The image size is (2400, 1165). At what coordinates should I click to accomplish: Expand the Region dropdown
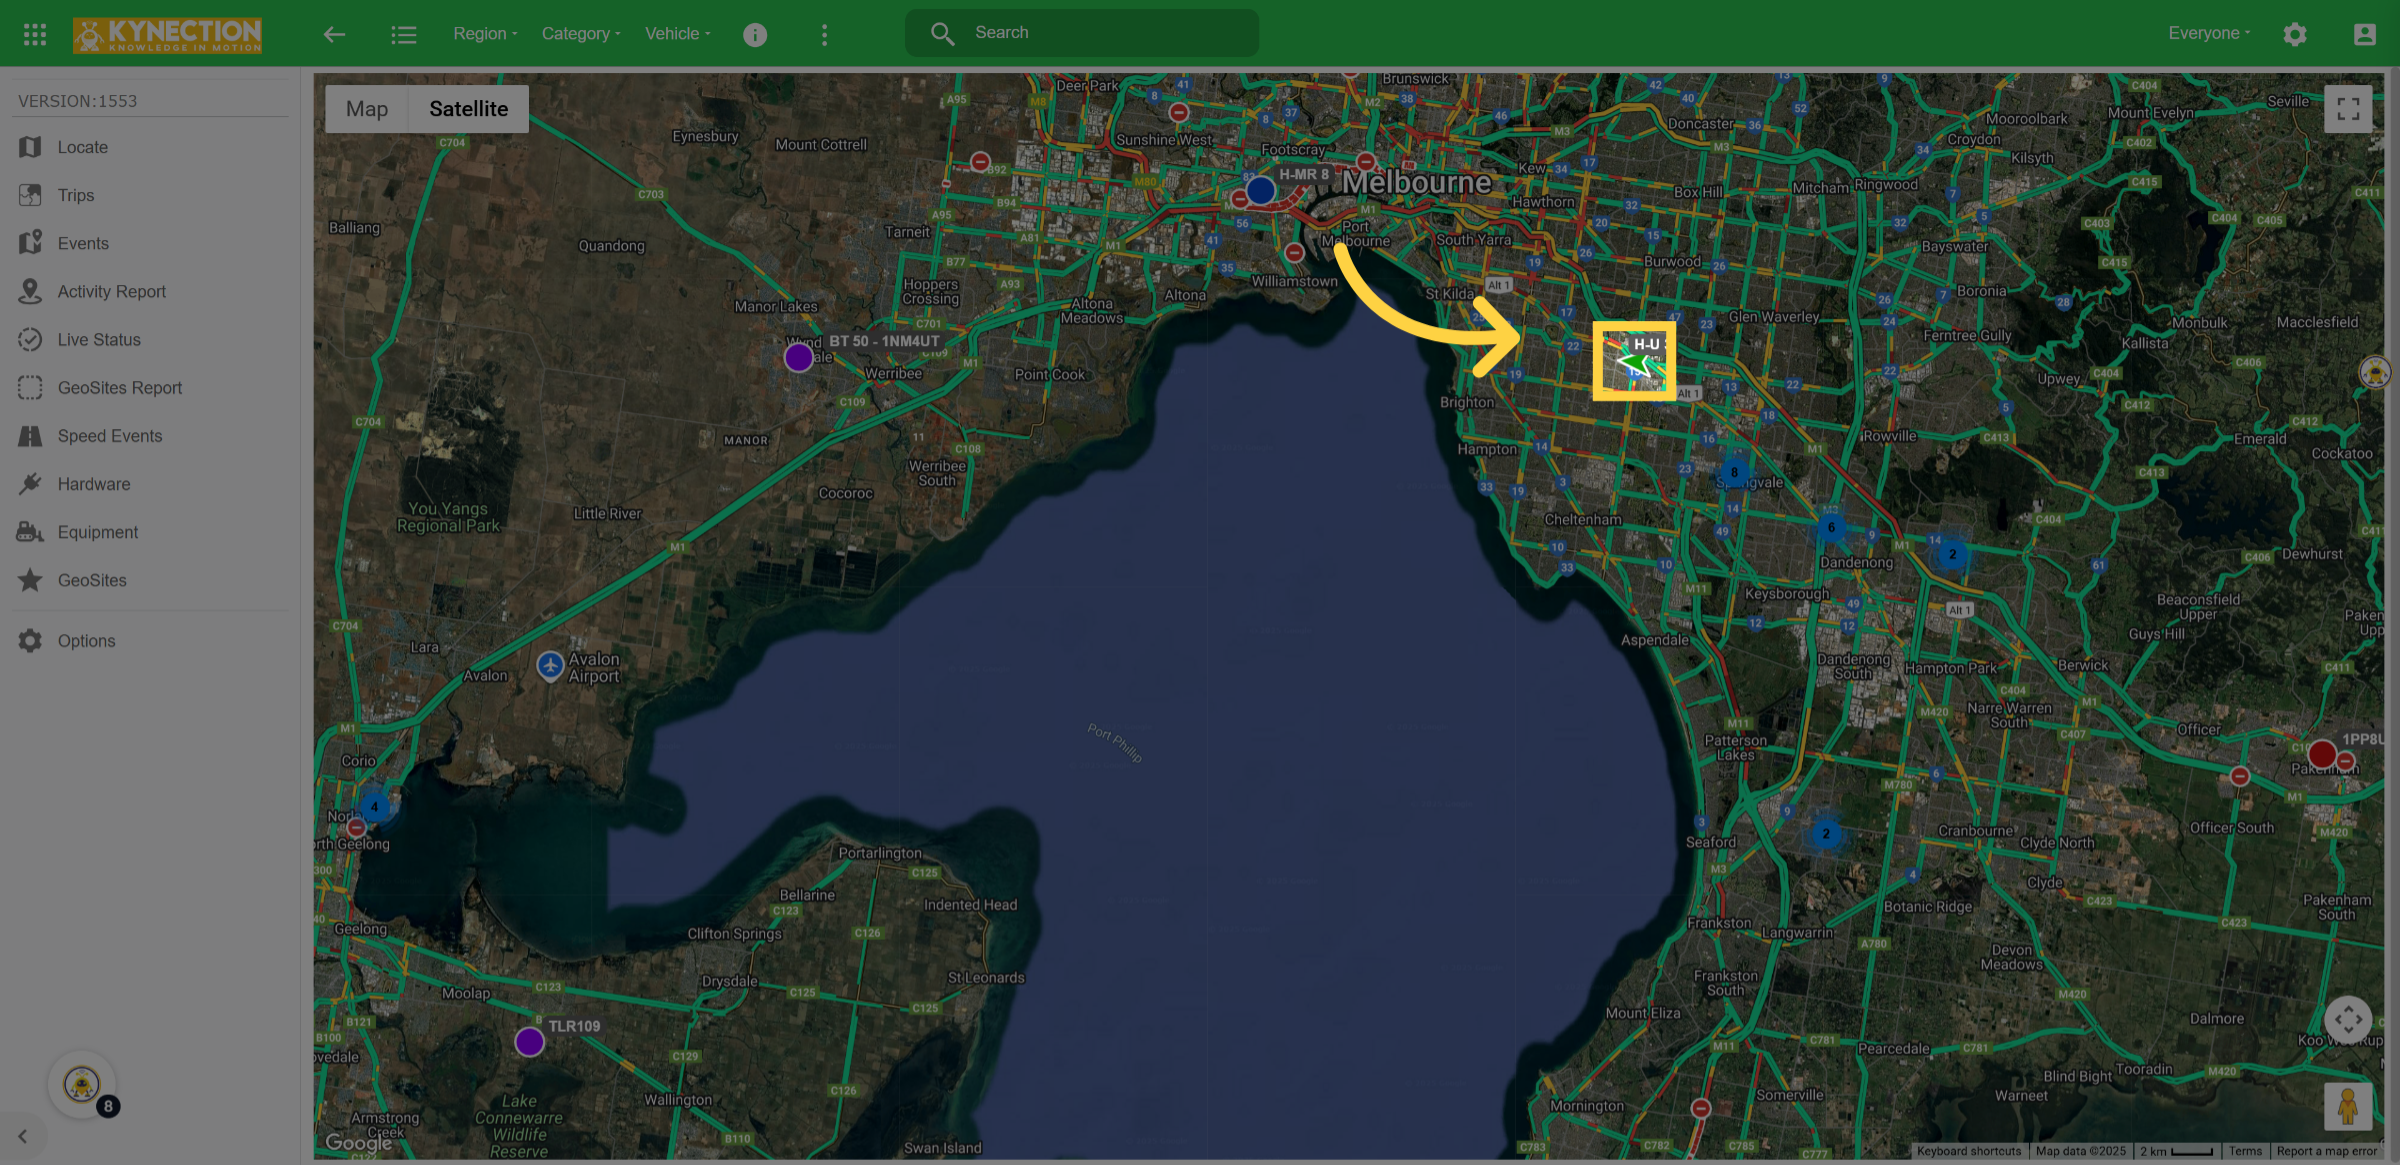point(486,34)
